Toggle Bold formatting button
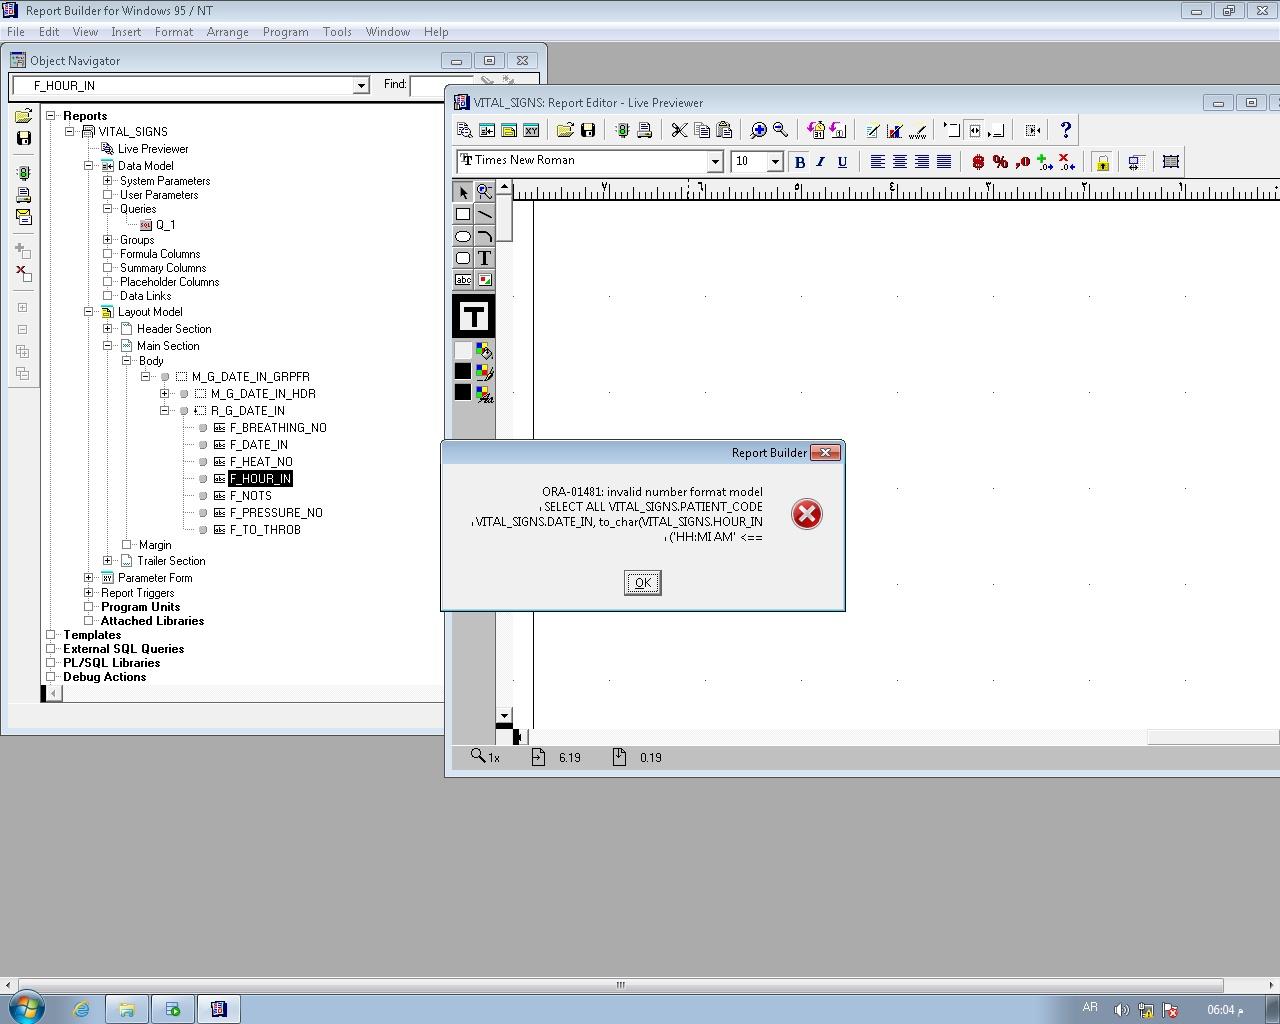 pos(799,162)
